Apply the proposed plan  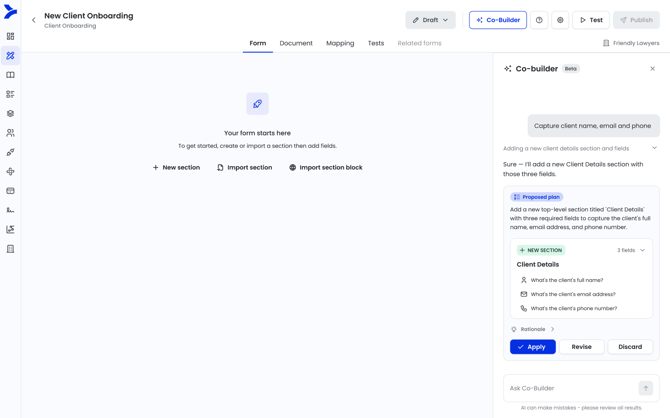click(x=533, y=347)
